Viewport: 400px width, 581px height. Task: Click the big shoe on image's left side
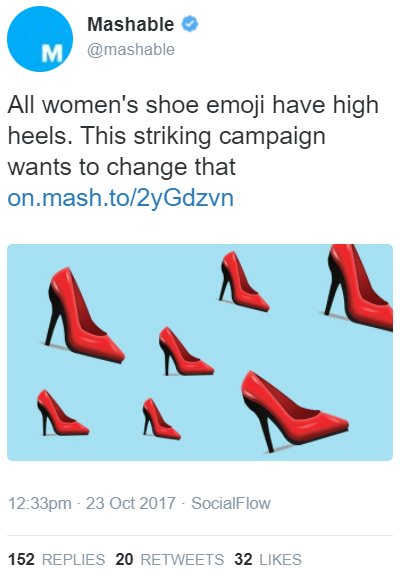click(84, 315)
